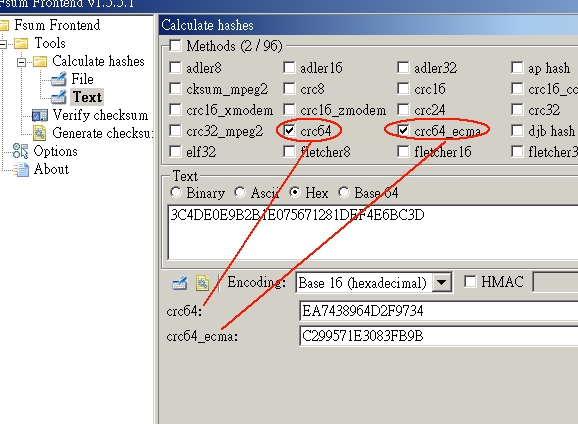
Task: Select the Base 64 radio button
Action: [x=344, y=192]
